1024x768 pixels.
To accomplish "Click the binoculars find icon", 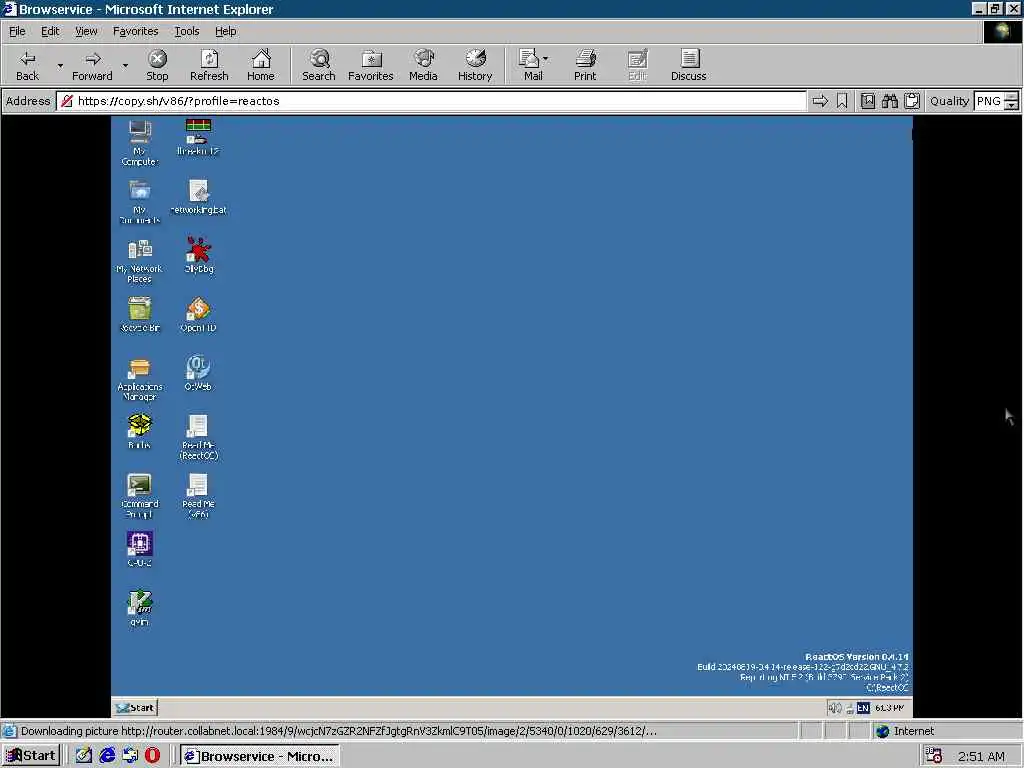I will (889, 101).
